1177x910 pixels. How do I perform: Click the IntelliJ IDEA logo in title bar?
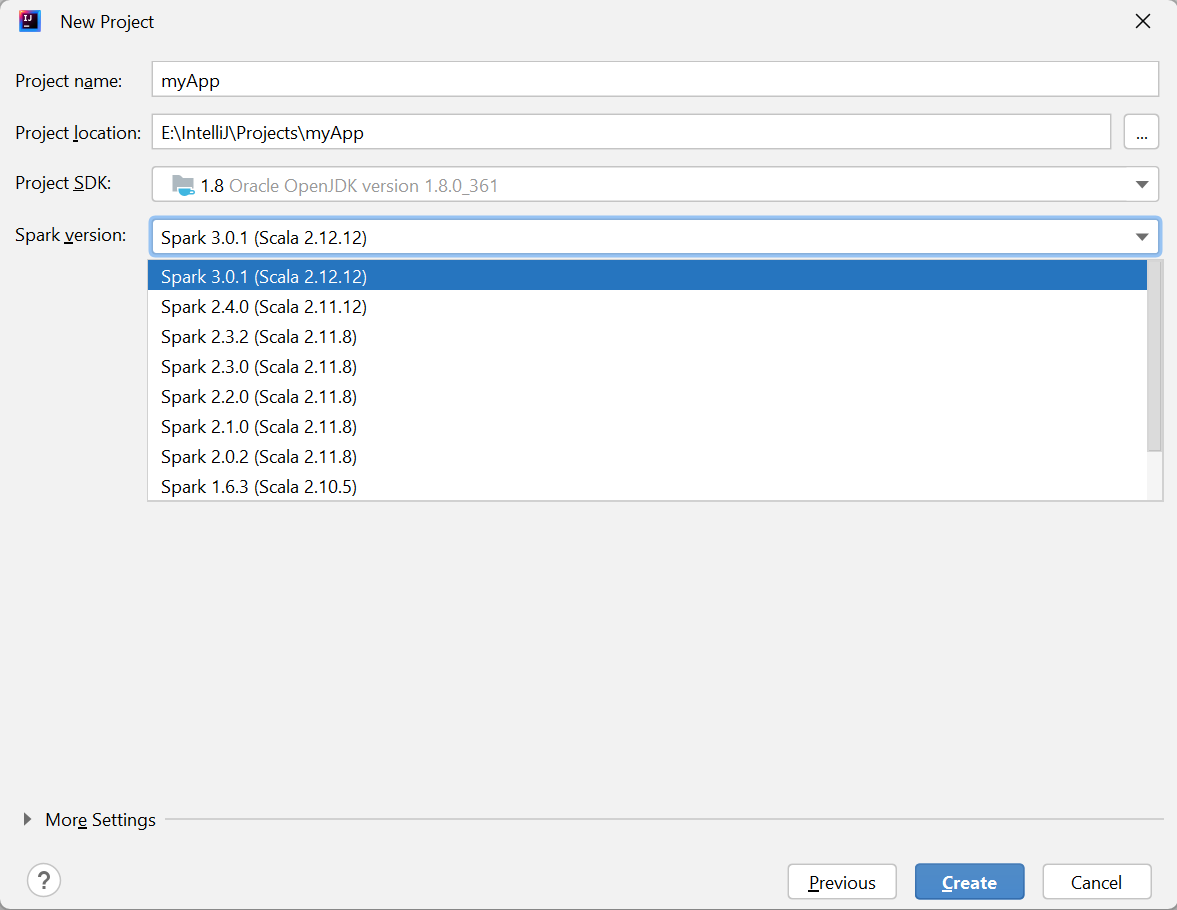tap(30, 20)
